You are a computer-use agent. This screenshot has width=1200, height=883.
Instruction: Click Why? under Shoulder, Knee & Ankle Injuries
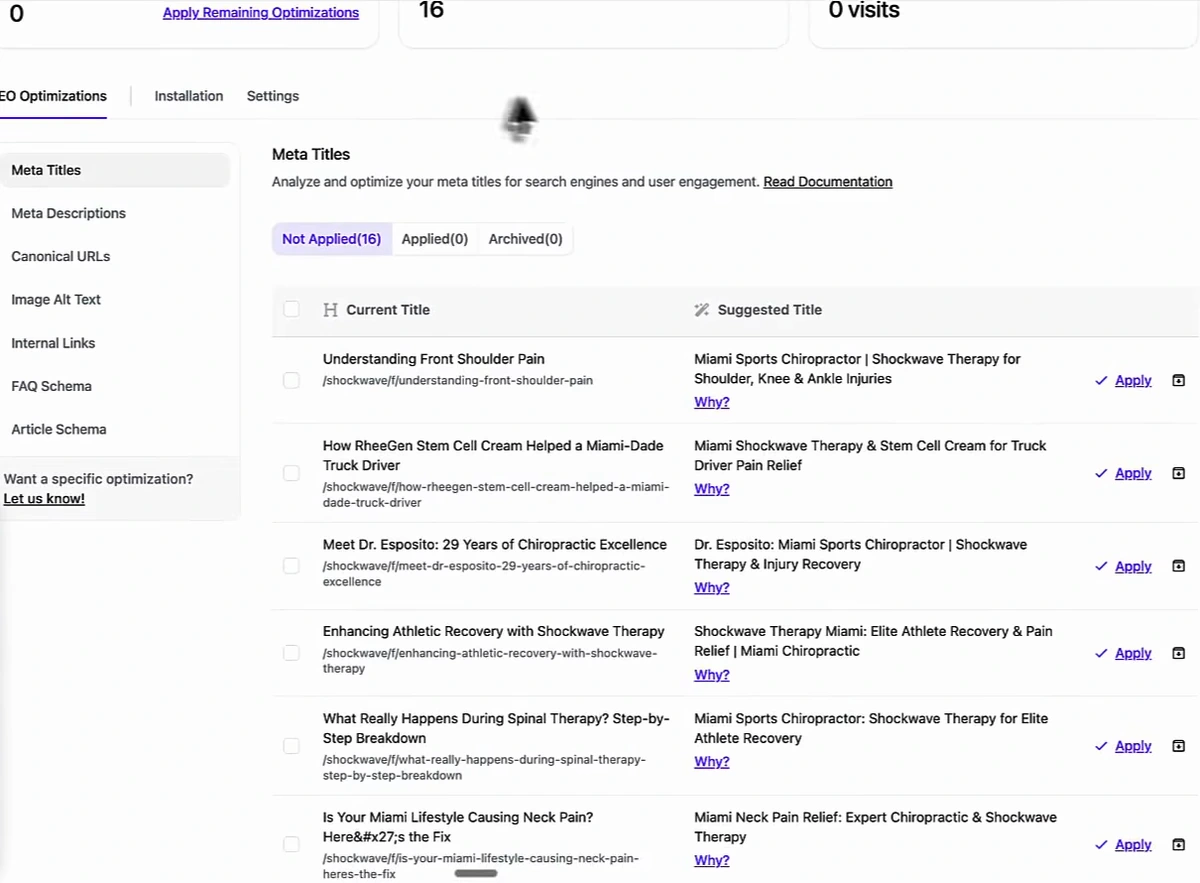[x=712, y=402]
